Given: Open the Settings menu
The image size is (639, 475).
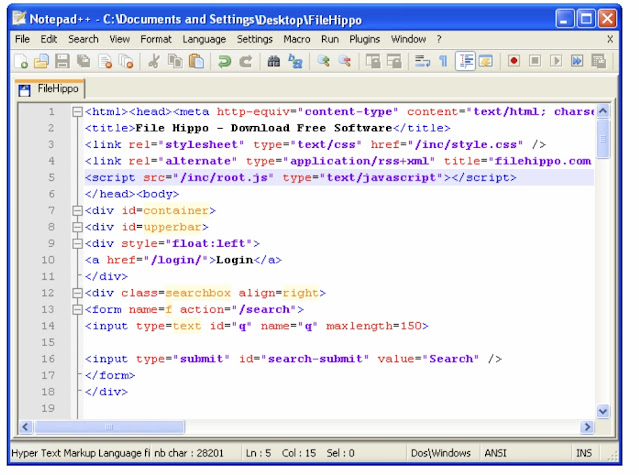Looking at the screenshot, I should [255, 40].
